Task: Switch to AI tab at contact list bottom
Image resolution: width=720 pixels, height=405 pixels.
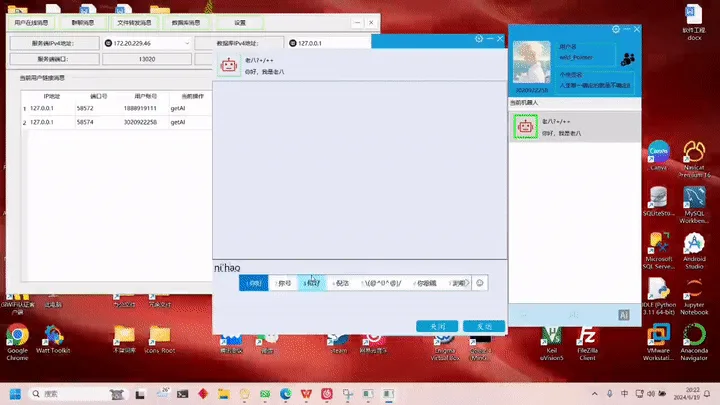Action: pos(624,315)
